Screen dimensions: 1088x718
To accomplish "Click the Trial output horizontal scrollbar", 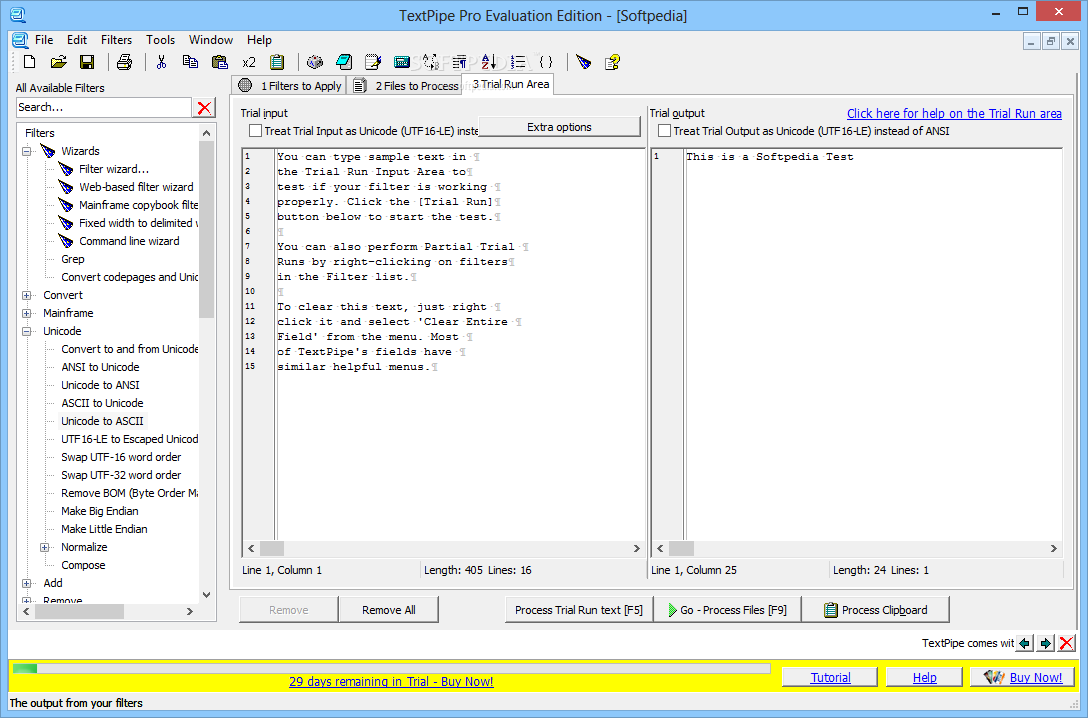I will [x=857, y=548].
